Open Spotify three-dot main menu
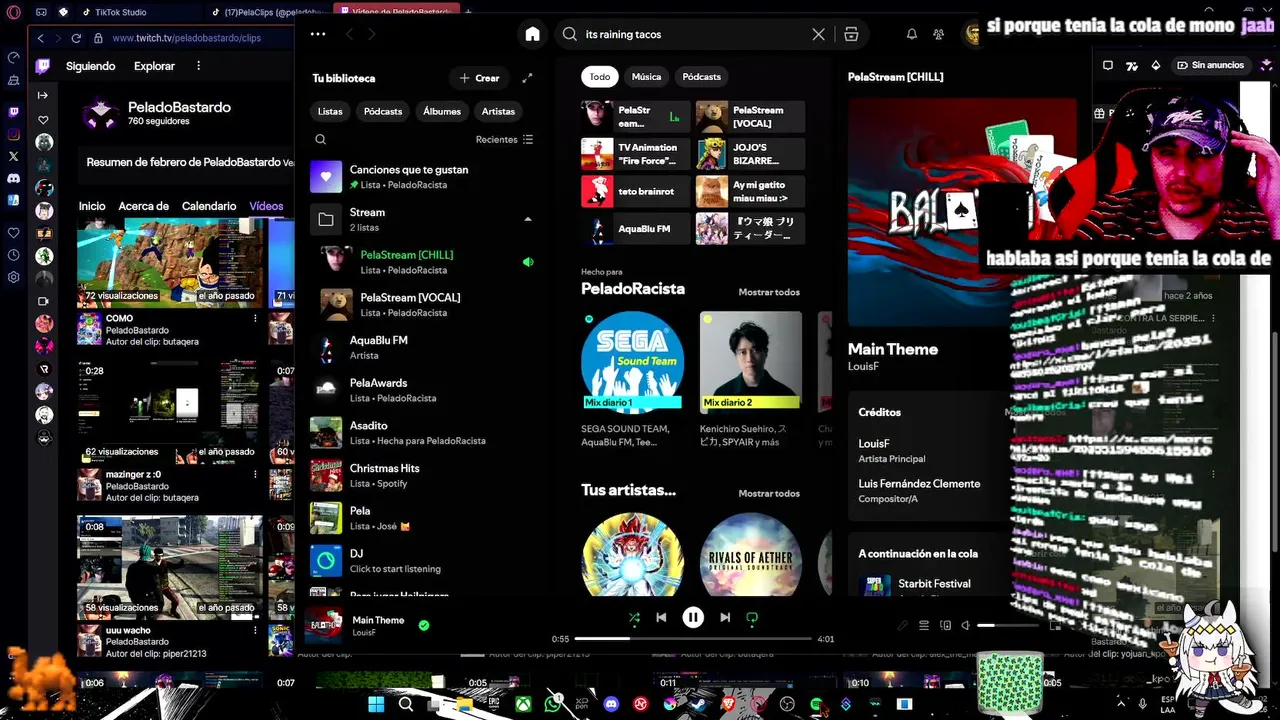The width and height of the screenshot is (1280, 720). [318, 34]
